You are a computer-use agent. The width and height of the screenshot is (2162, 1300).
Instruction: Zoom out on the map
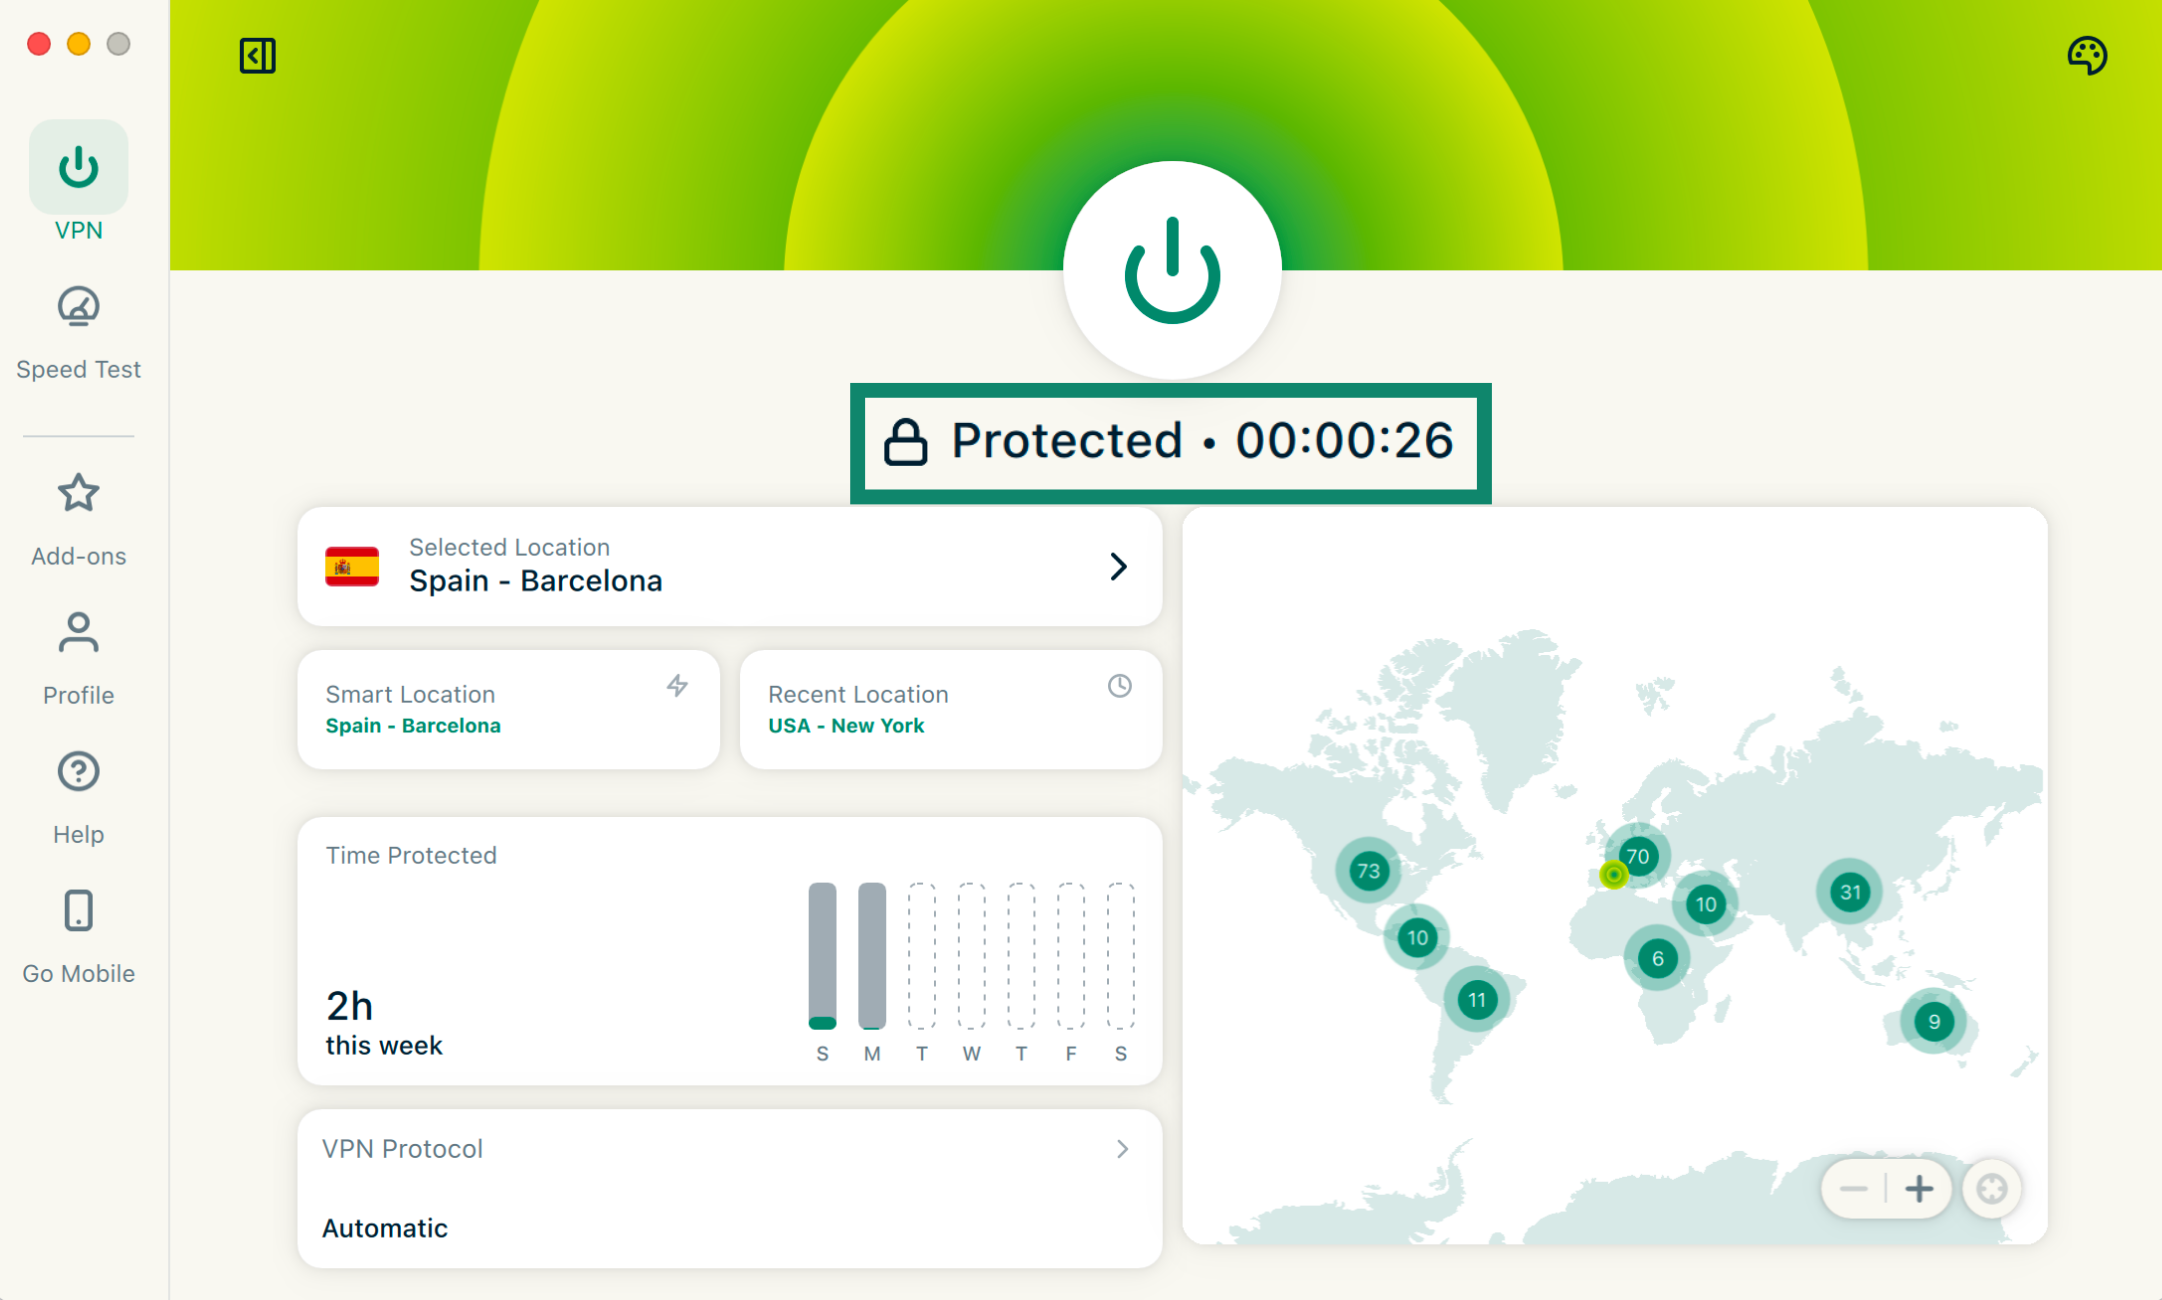(1853, 1189)
